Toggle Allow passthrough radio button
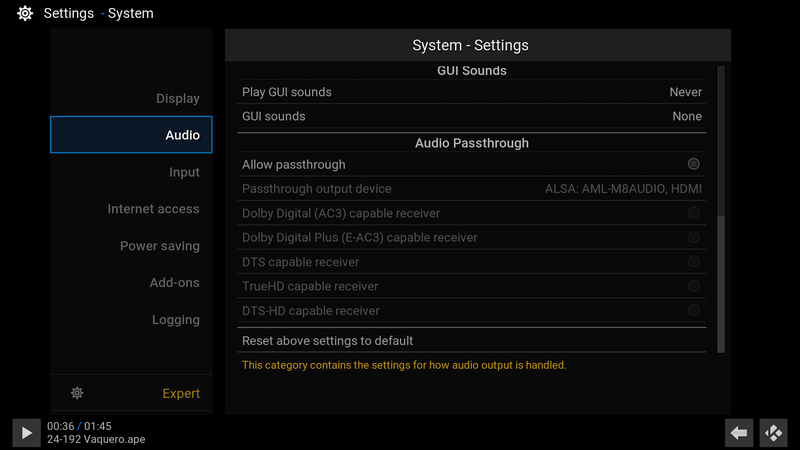The image size is (800, 450). click(x=693, y=164)
